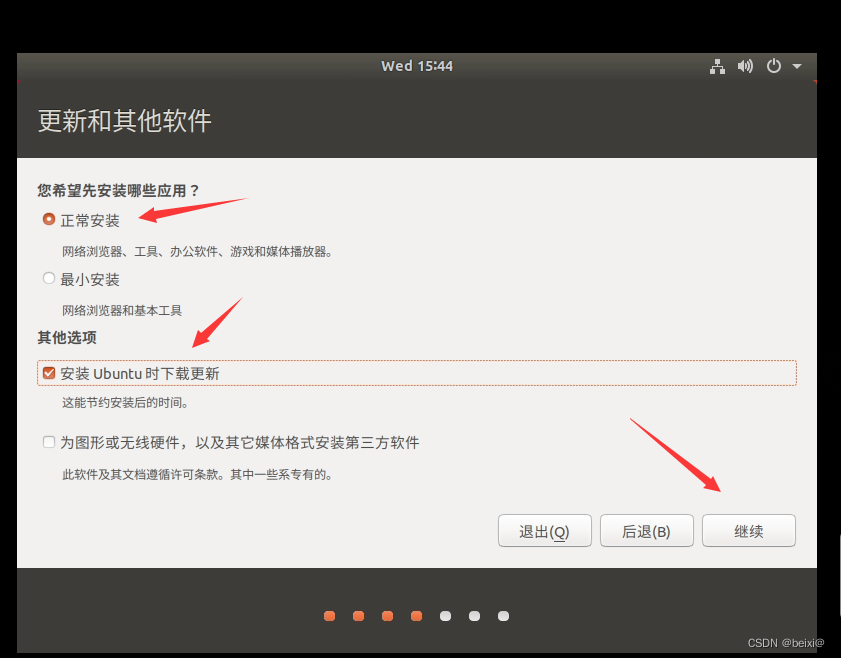This screenshot has width=841, height=658.
Task: Open the power icon menu
Action: (773, 66)
